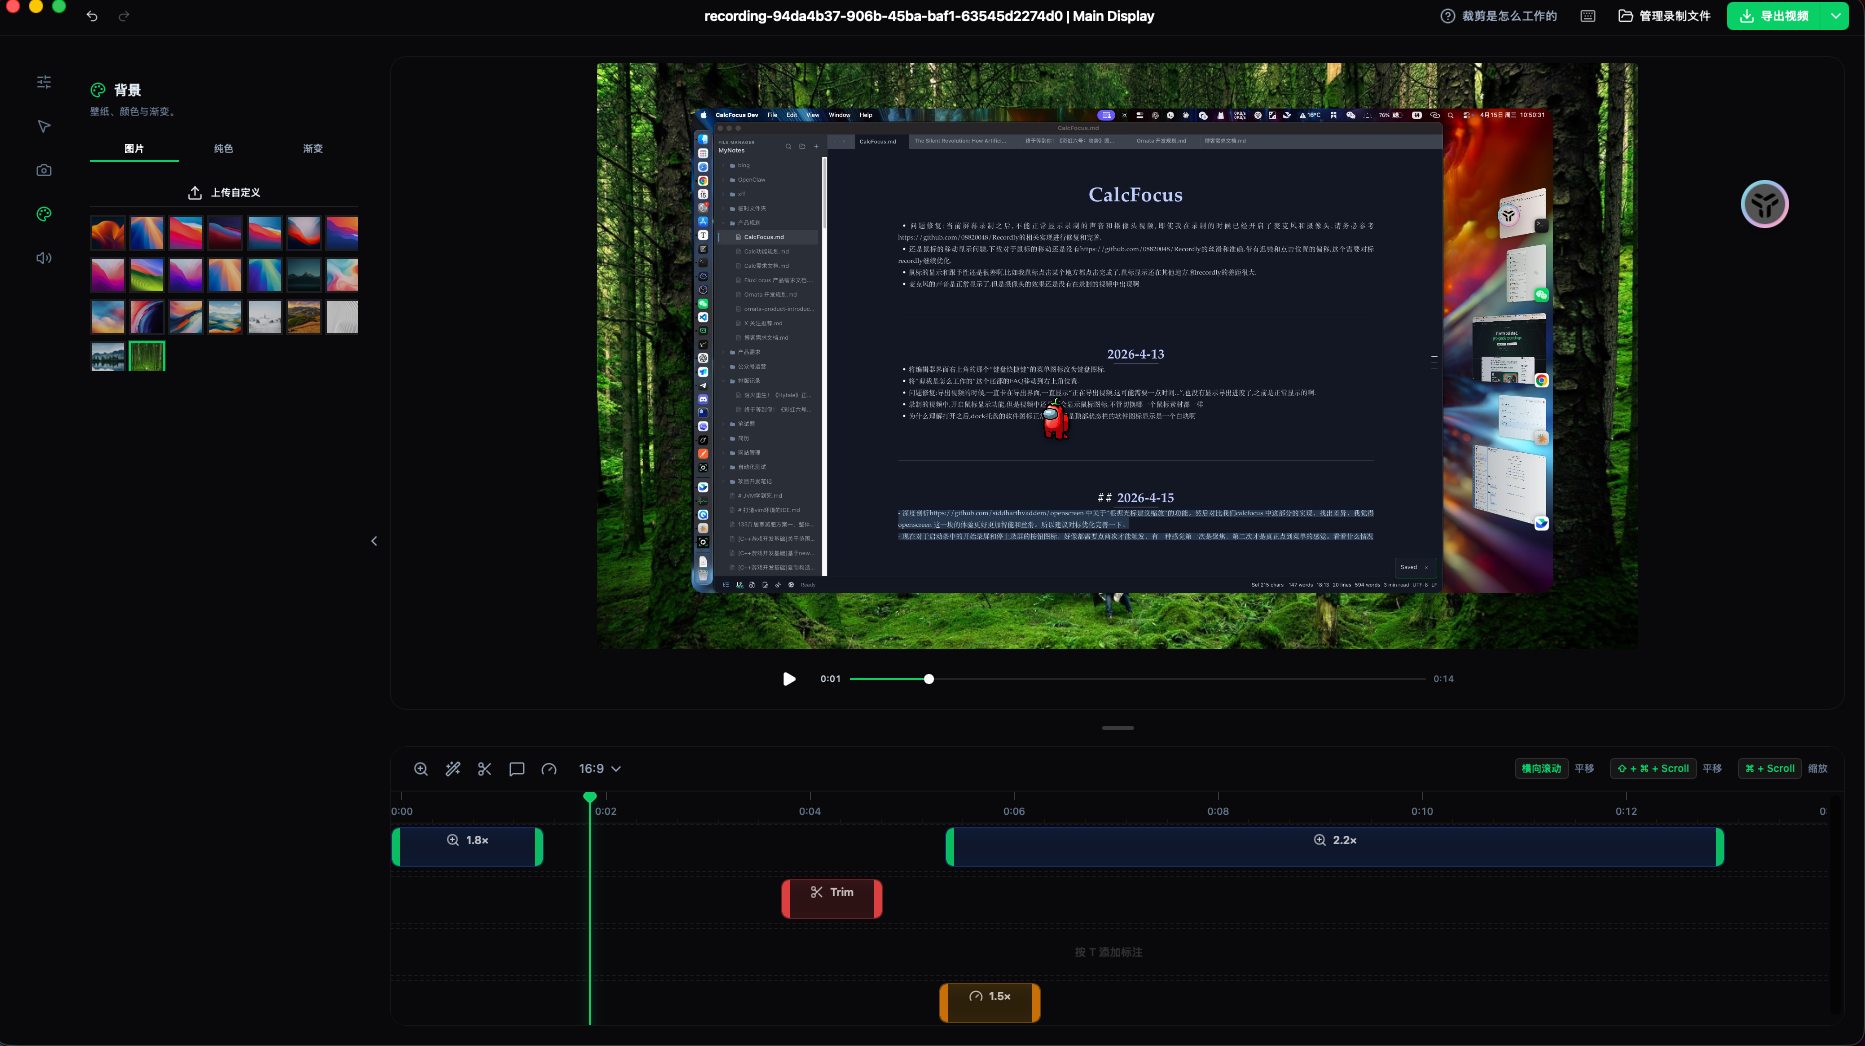1865x1046 pixels.
Task: Select the 2.2x zoom clip
Action: point(1335,847)
